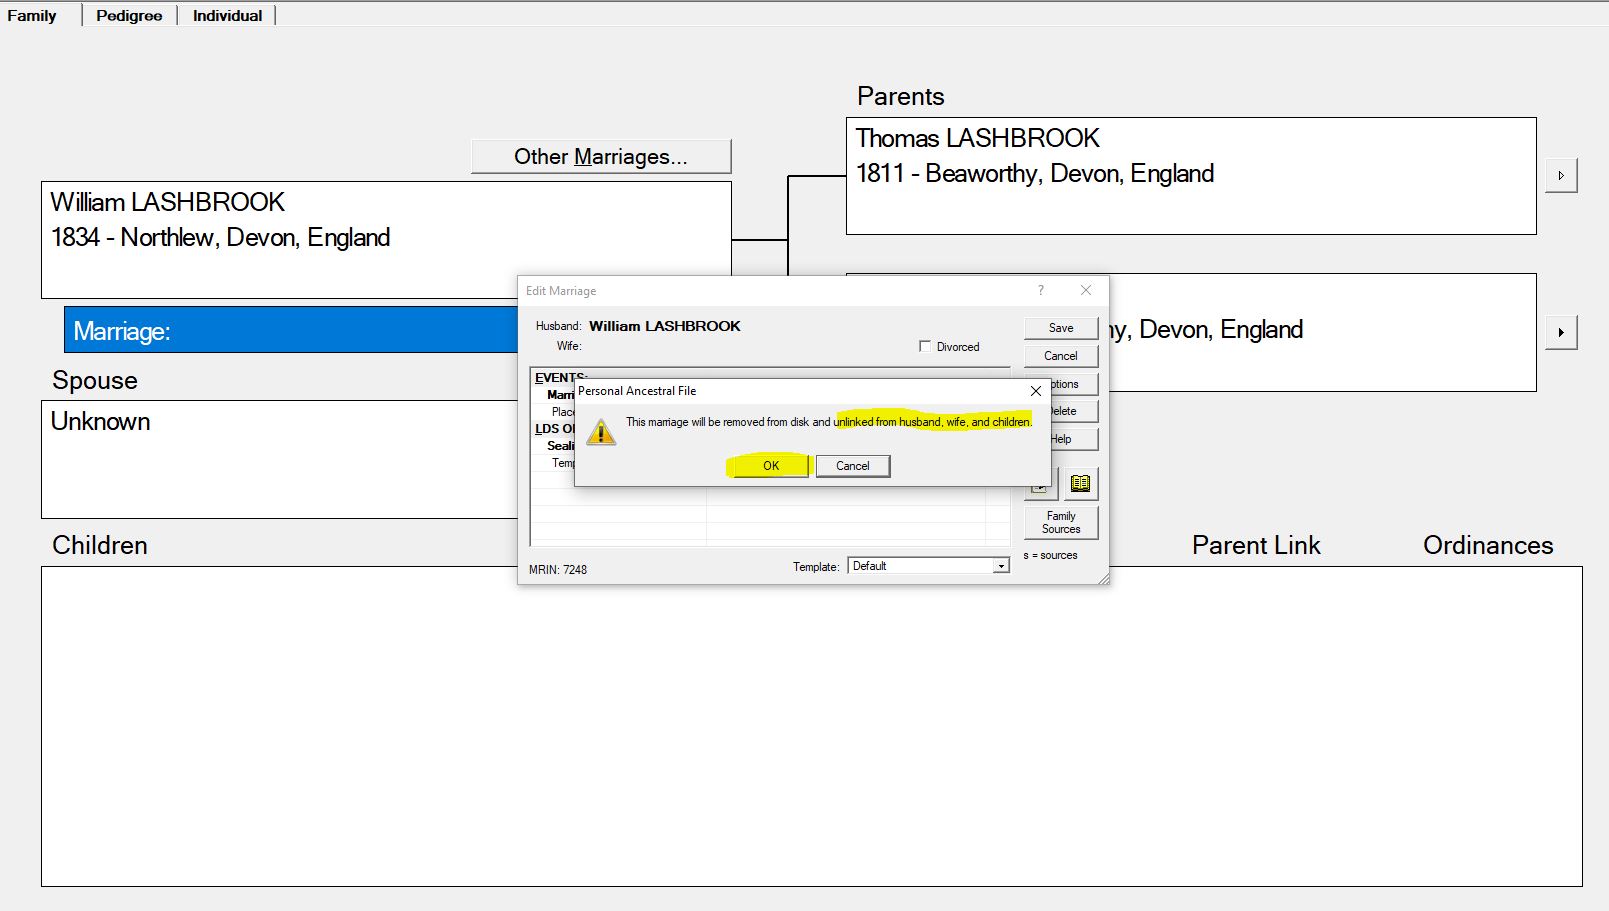Switch to the Pedigree tab
The image size is (1609, 911).
pyautogui.click(x=129, y=15)
